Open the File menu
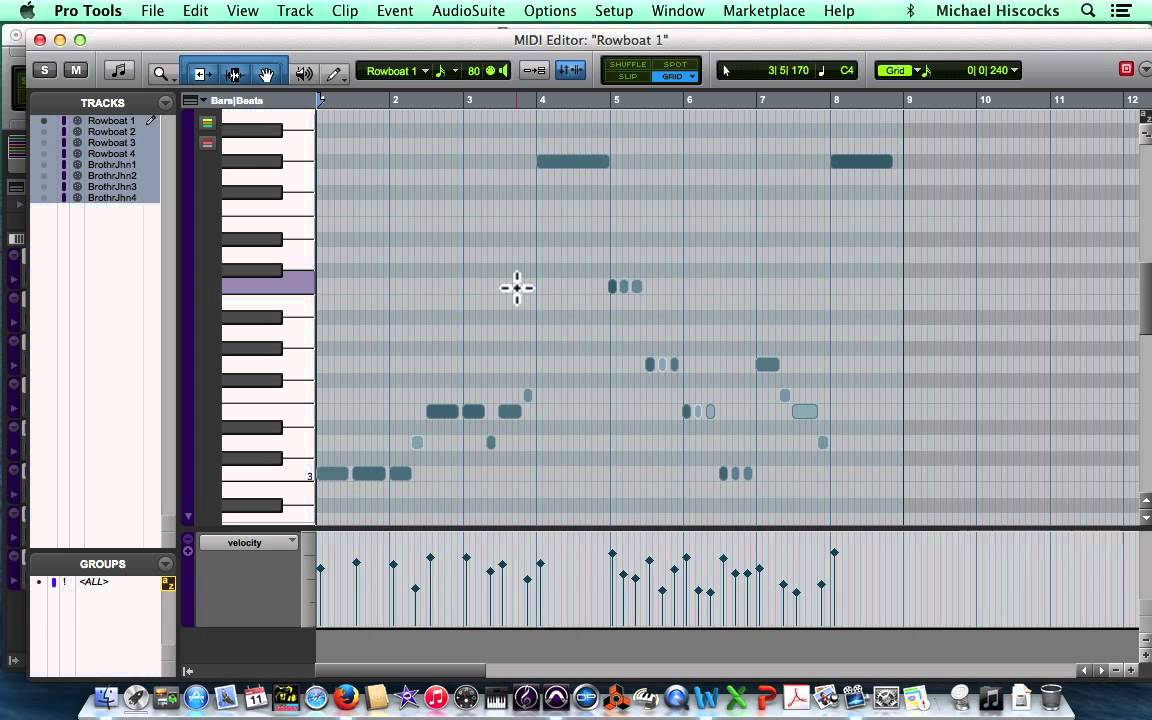 (152, 11)
